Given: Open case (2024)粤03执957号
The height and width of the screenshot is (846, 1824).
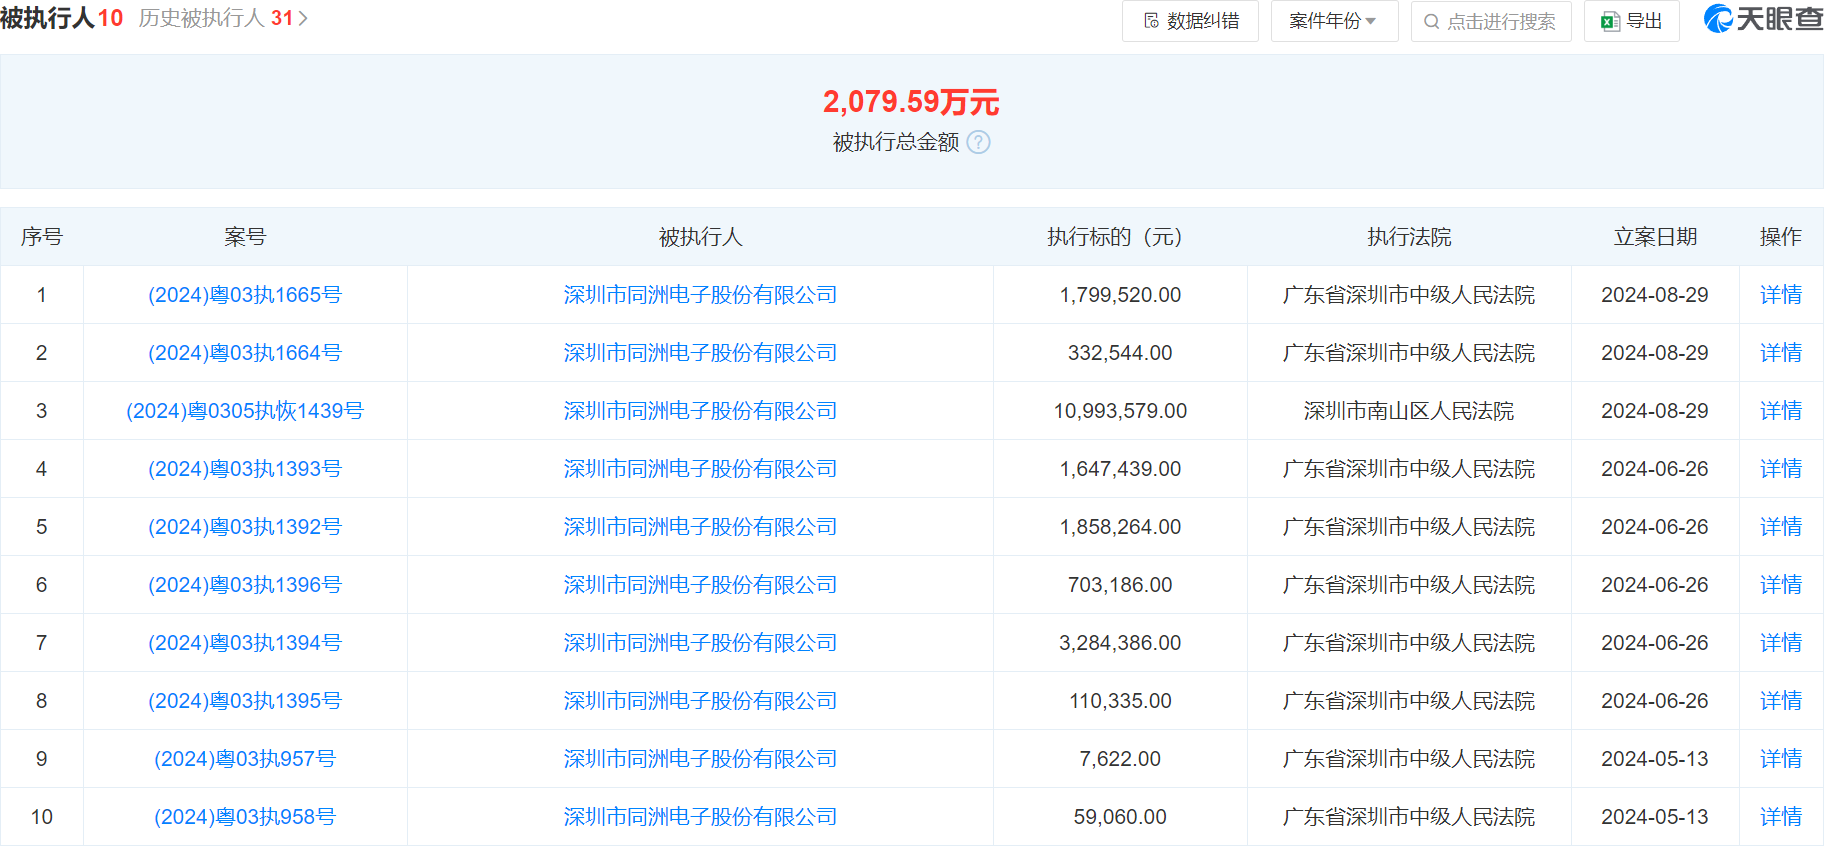Looking at the screenshot, I should point(245,759).
